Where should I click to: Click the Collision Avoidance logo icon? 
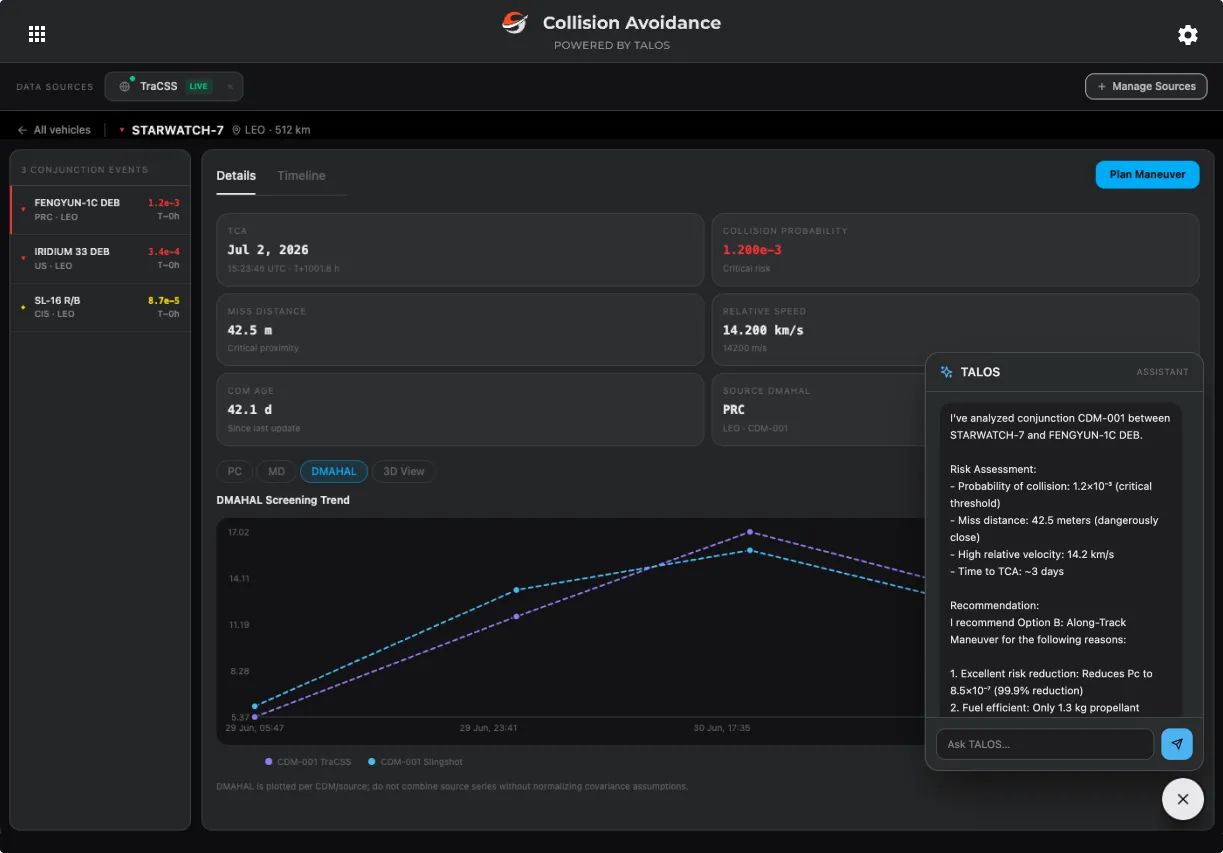tap(514, 23)
